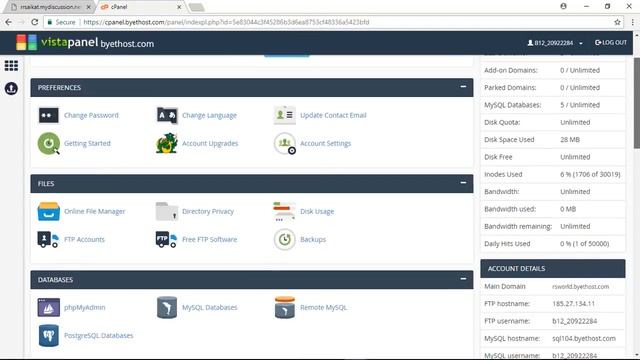Open the PostgreSQL Databases icon
This screenshot has width=640, height=360.
tap(49, 336)
